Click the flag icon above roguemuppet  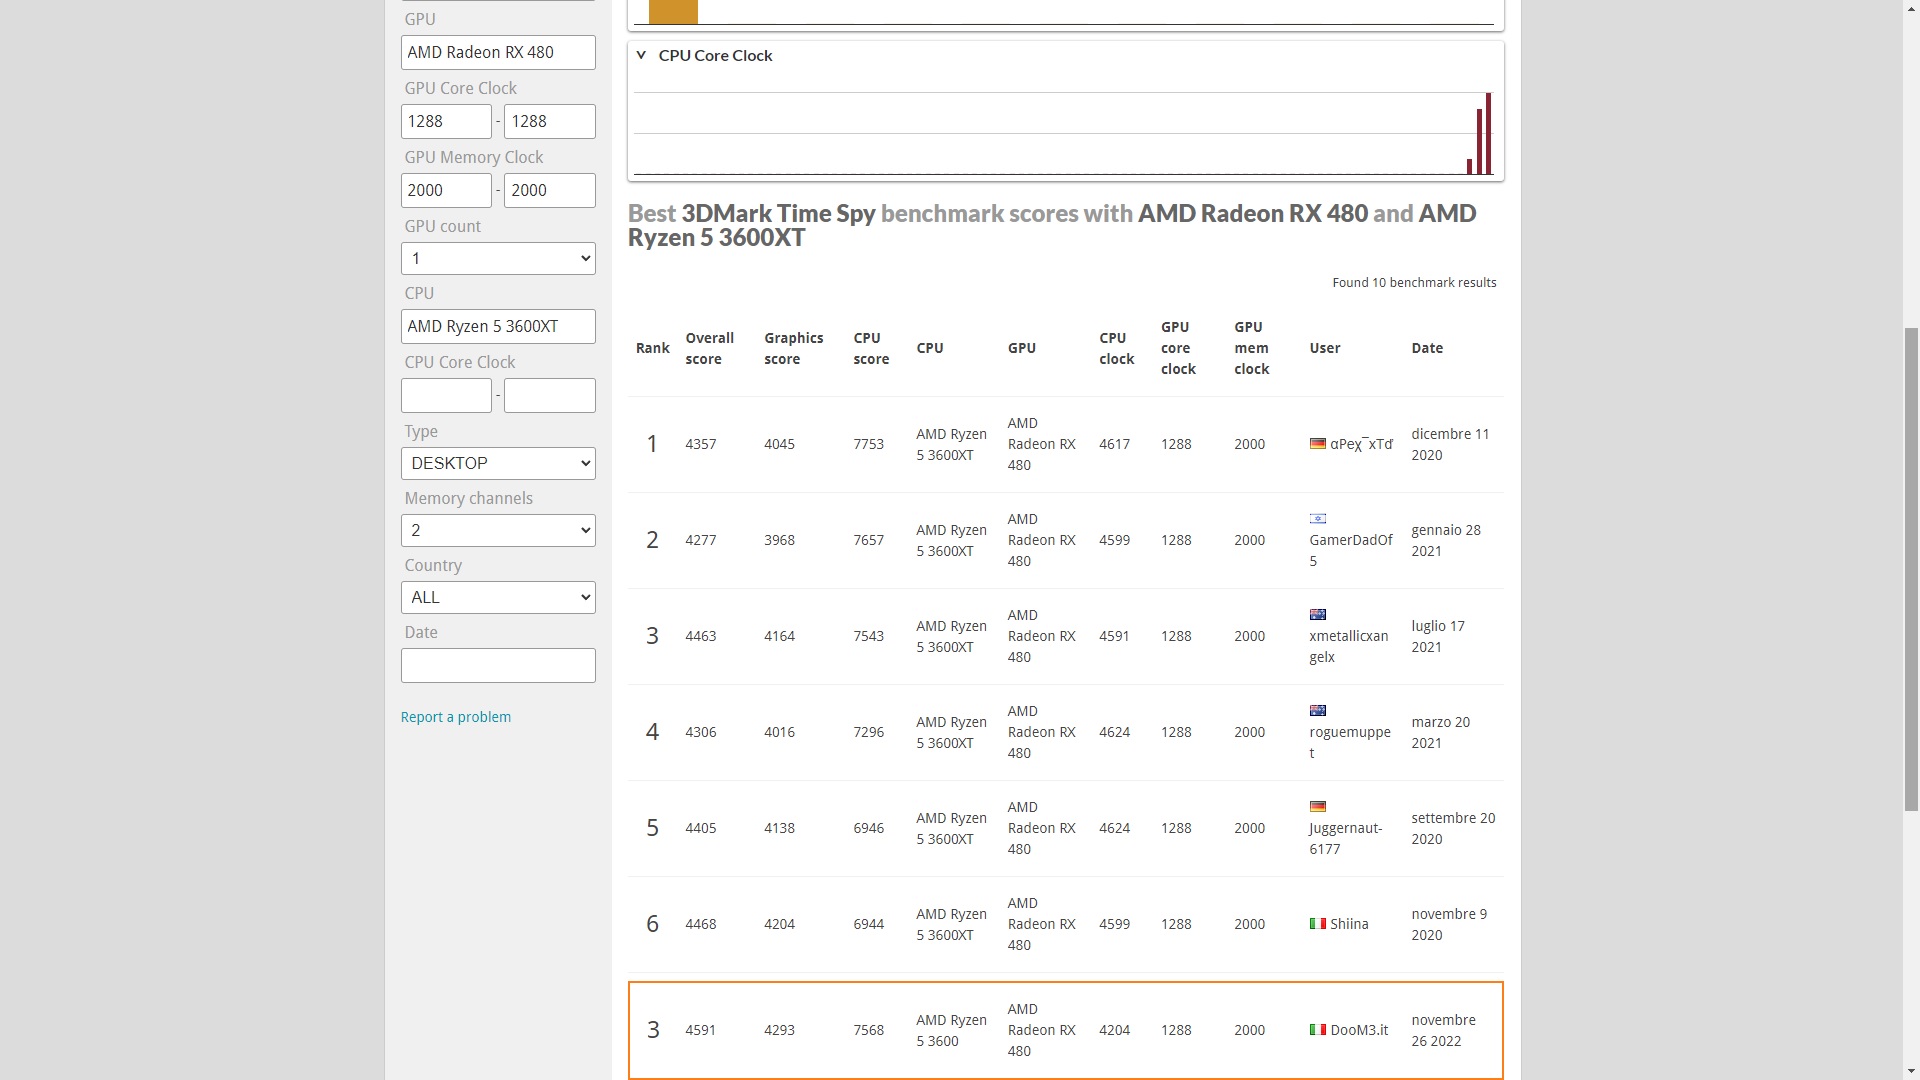pos(1317,711)
